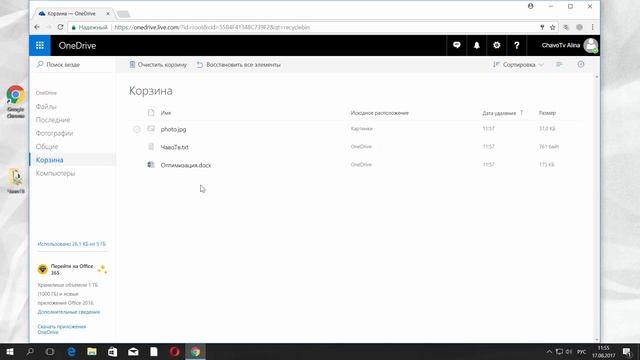Viewport: 640px width, 360px height.
Task: Open File Explorer from the taskbar
Action: tap(92, 351)
